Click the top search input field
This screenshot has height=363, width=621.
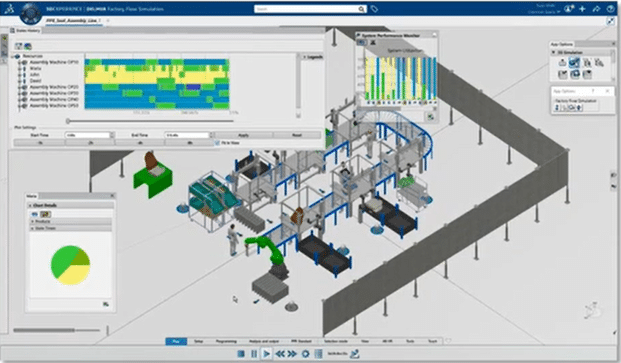306,9
